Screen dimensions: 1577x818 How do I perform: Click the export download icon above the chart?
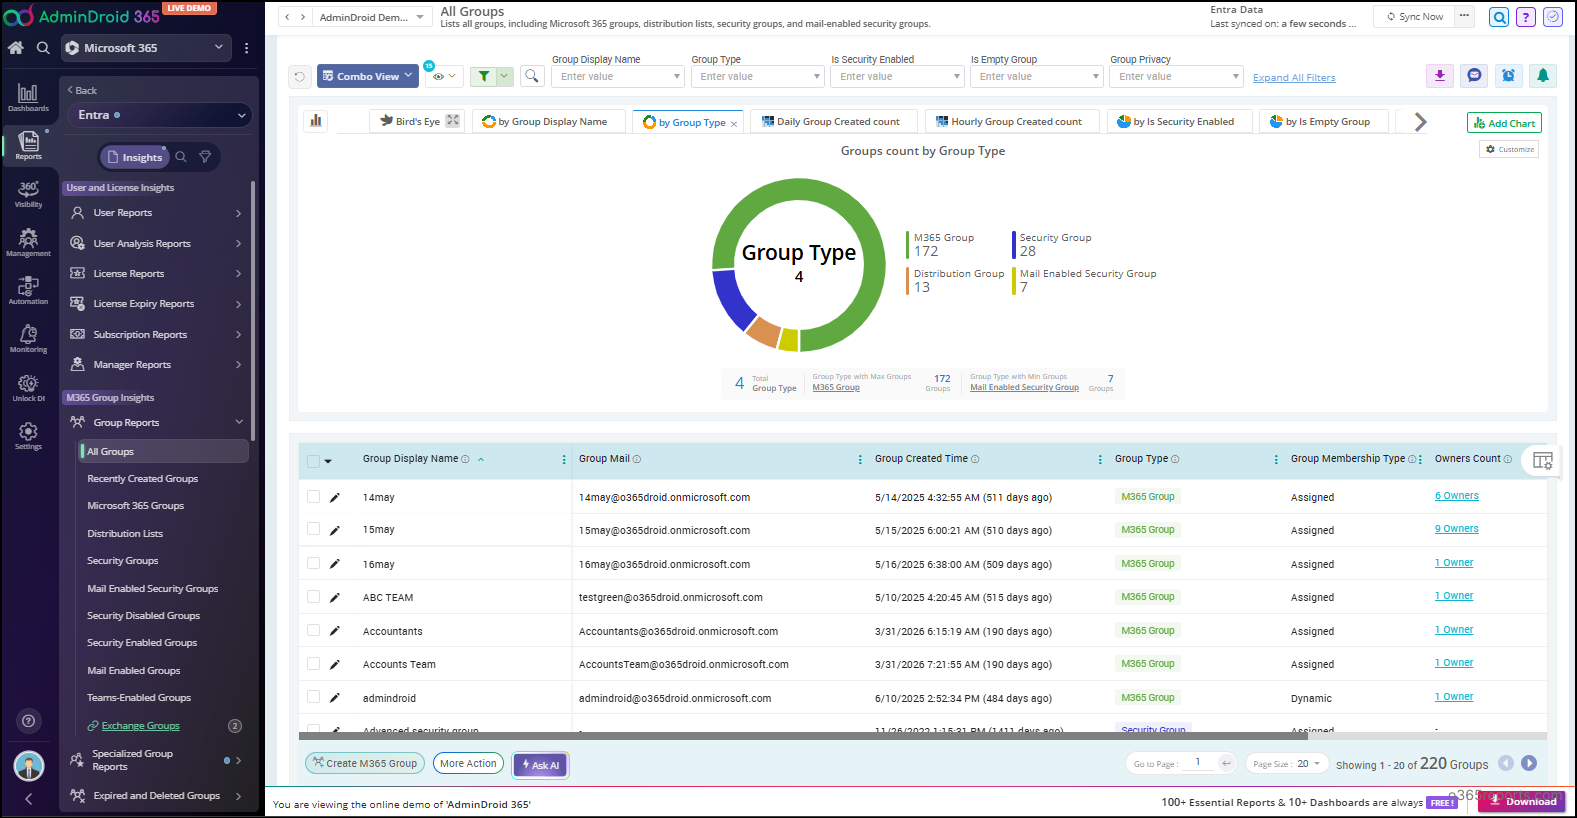click(x=1440, y=75)
